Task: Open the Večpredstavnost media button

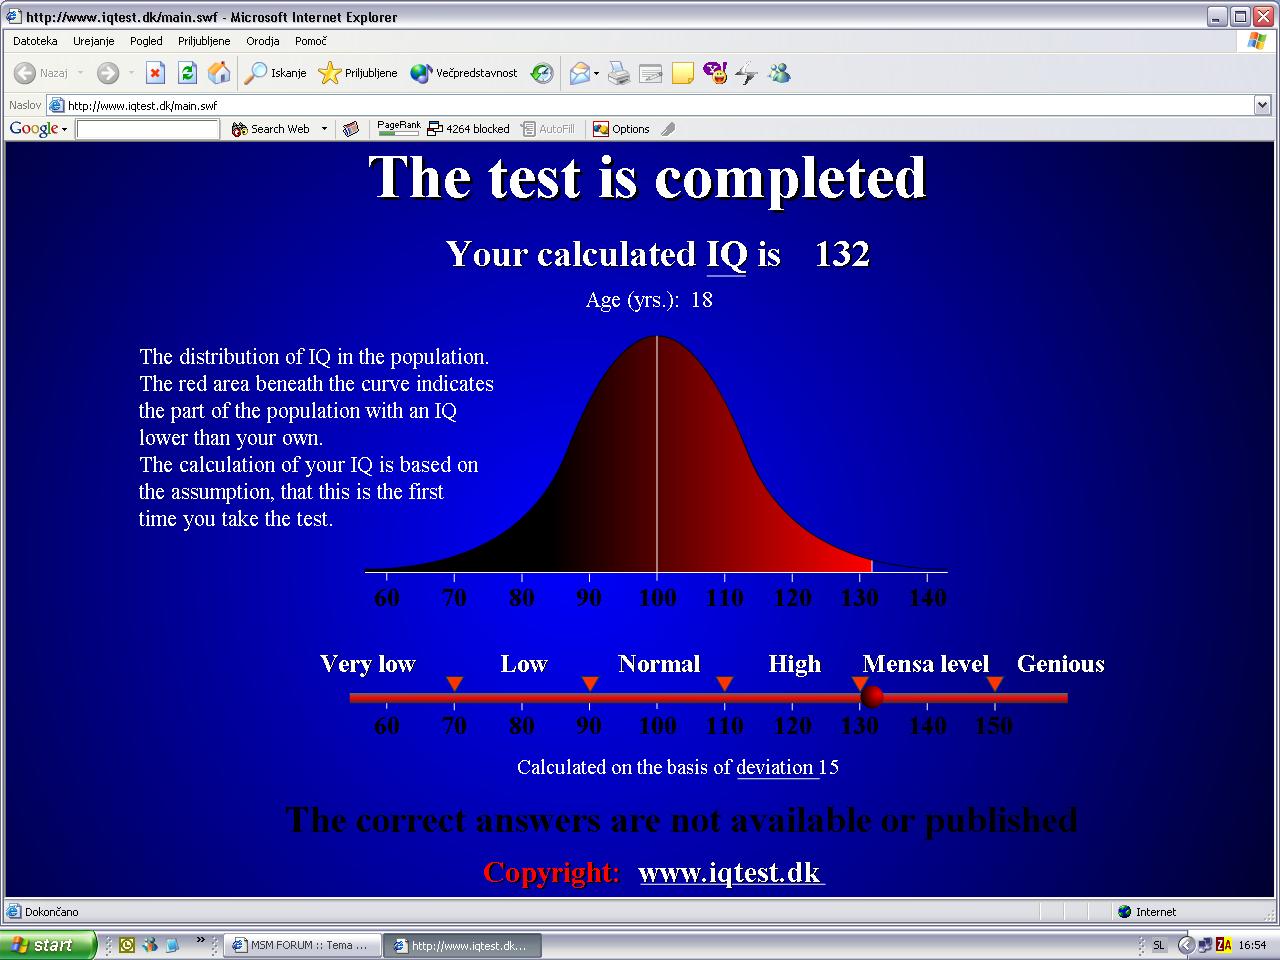Action: (464, 73)
